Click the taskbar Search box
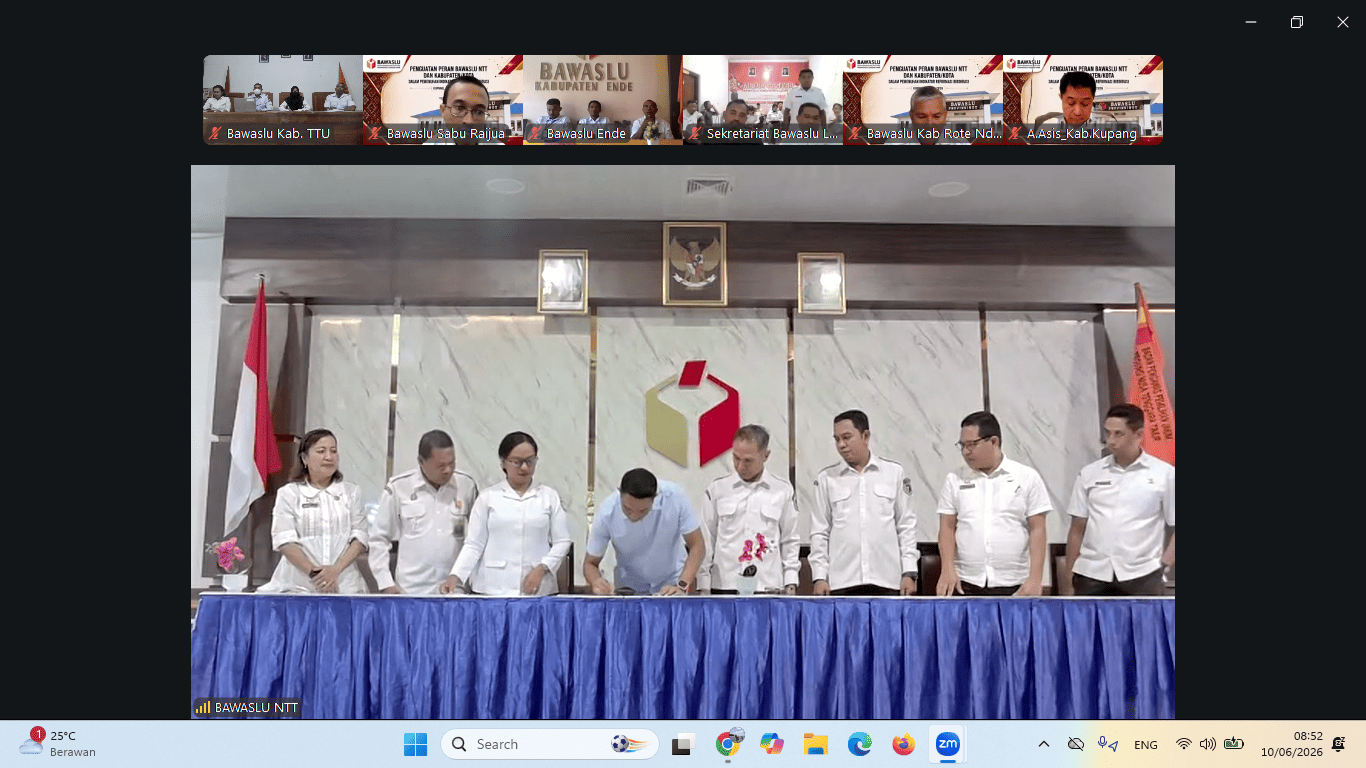1366x768 pixels. 549,744
